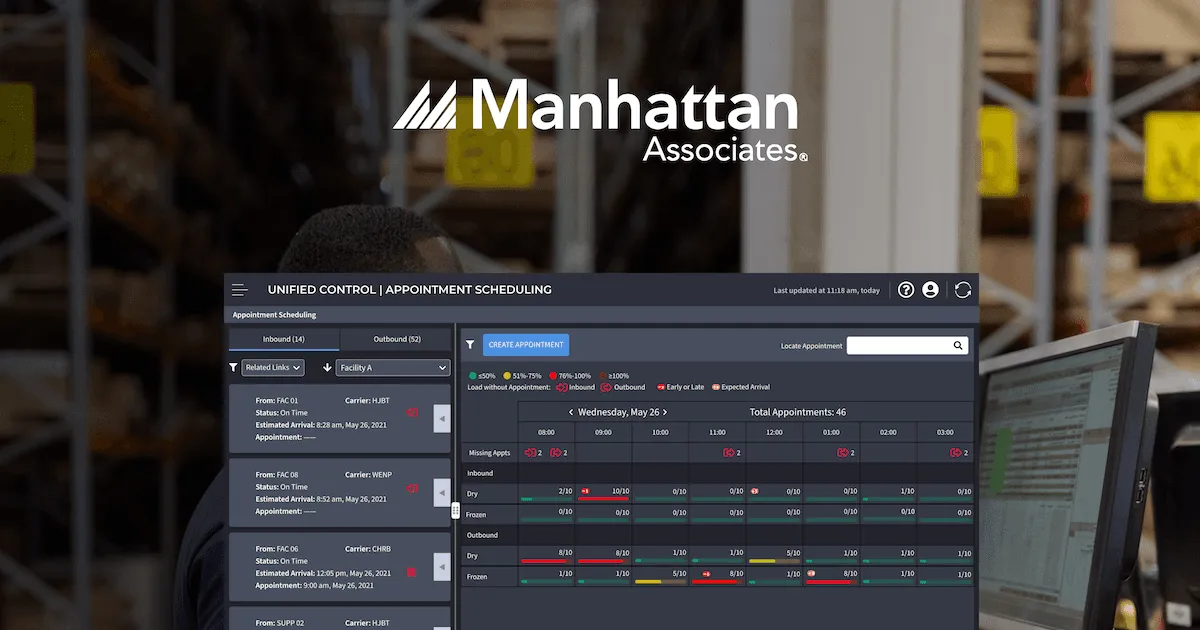Switch to the Outbound (52) tab

(x=397, y=339)
